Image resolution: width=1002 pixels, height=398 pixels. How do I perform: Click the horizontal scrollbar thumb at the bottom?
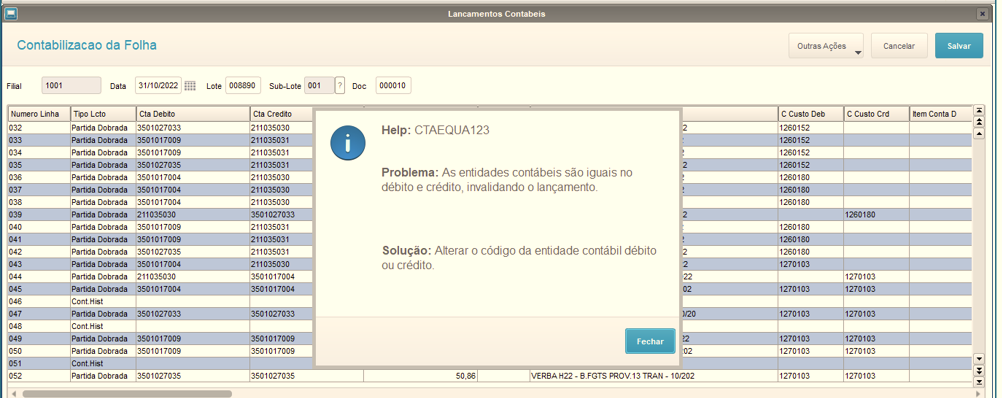(127, 394)
